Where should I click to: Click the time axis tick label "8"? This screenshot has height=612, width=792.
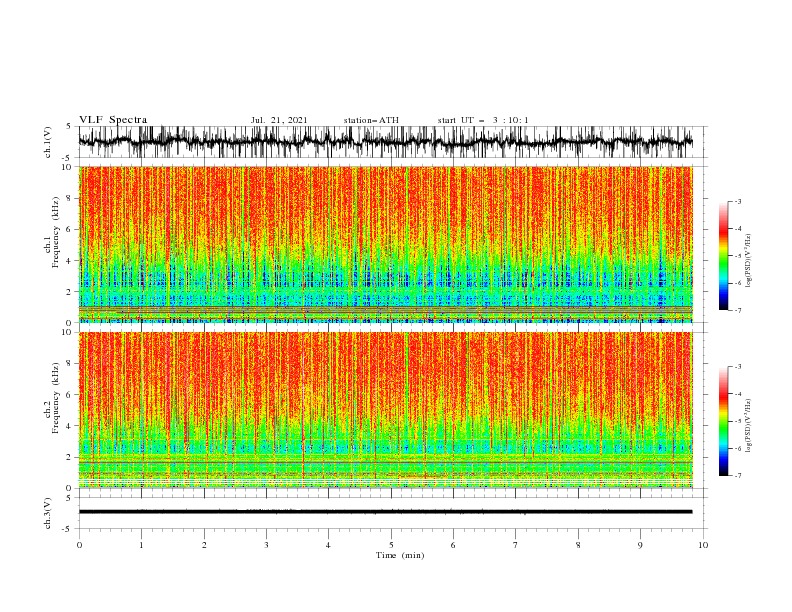coord(578,545)
